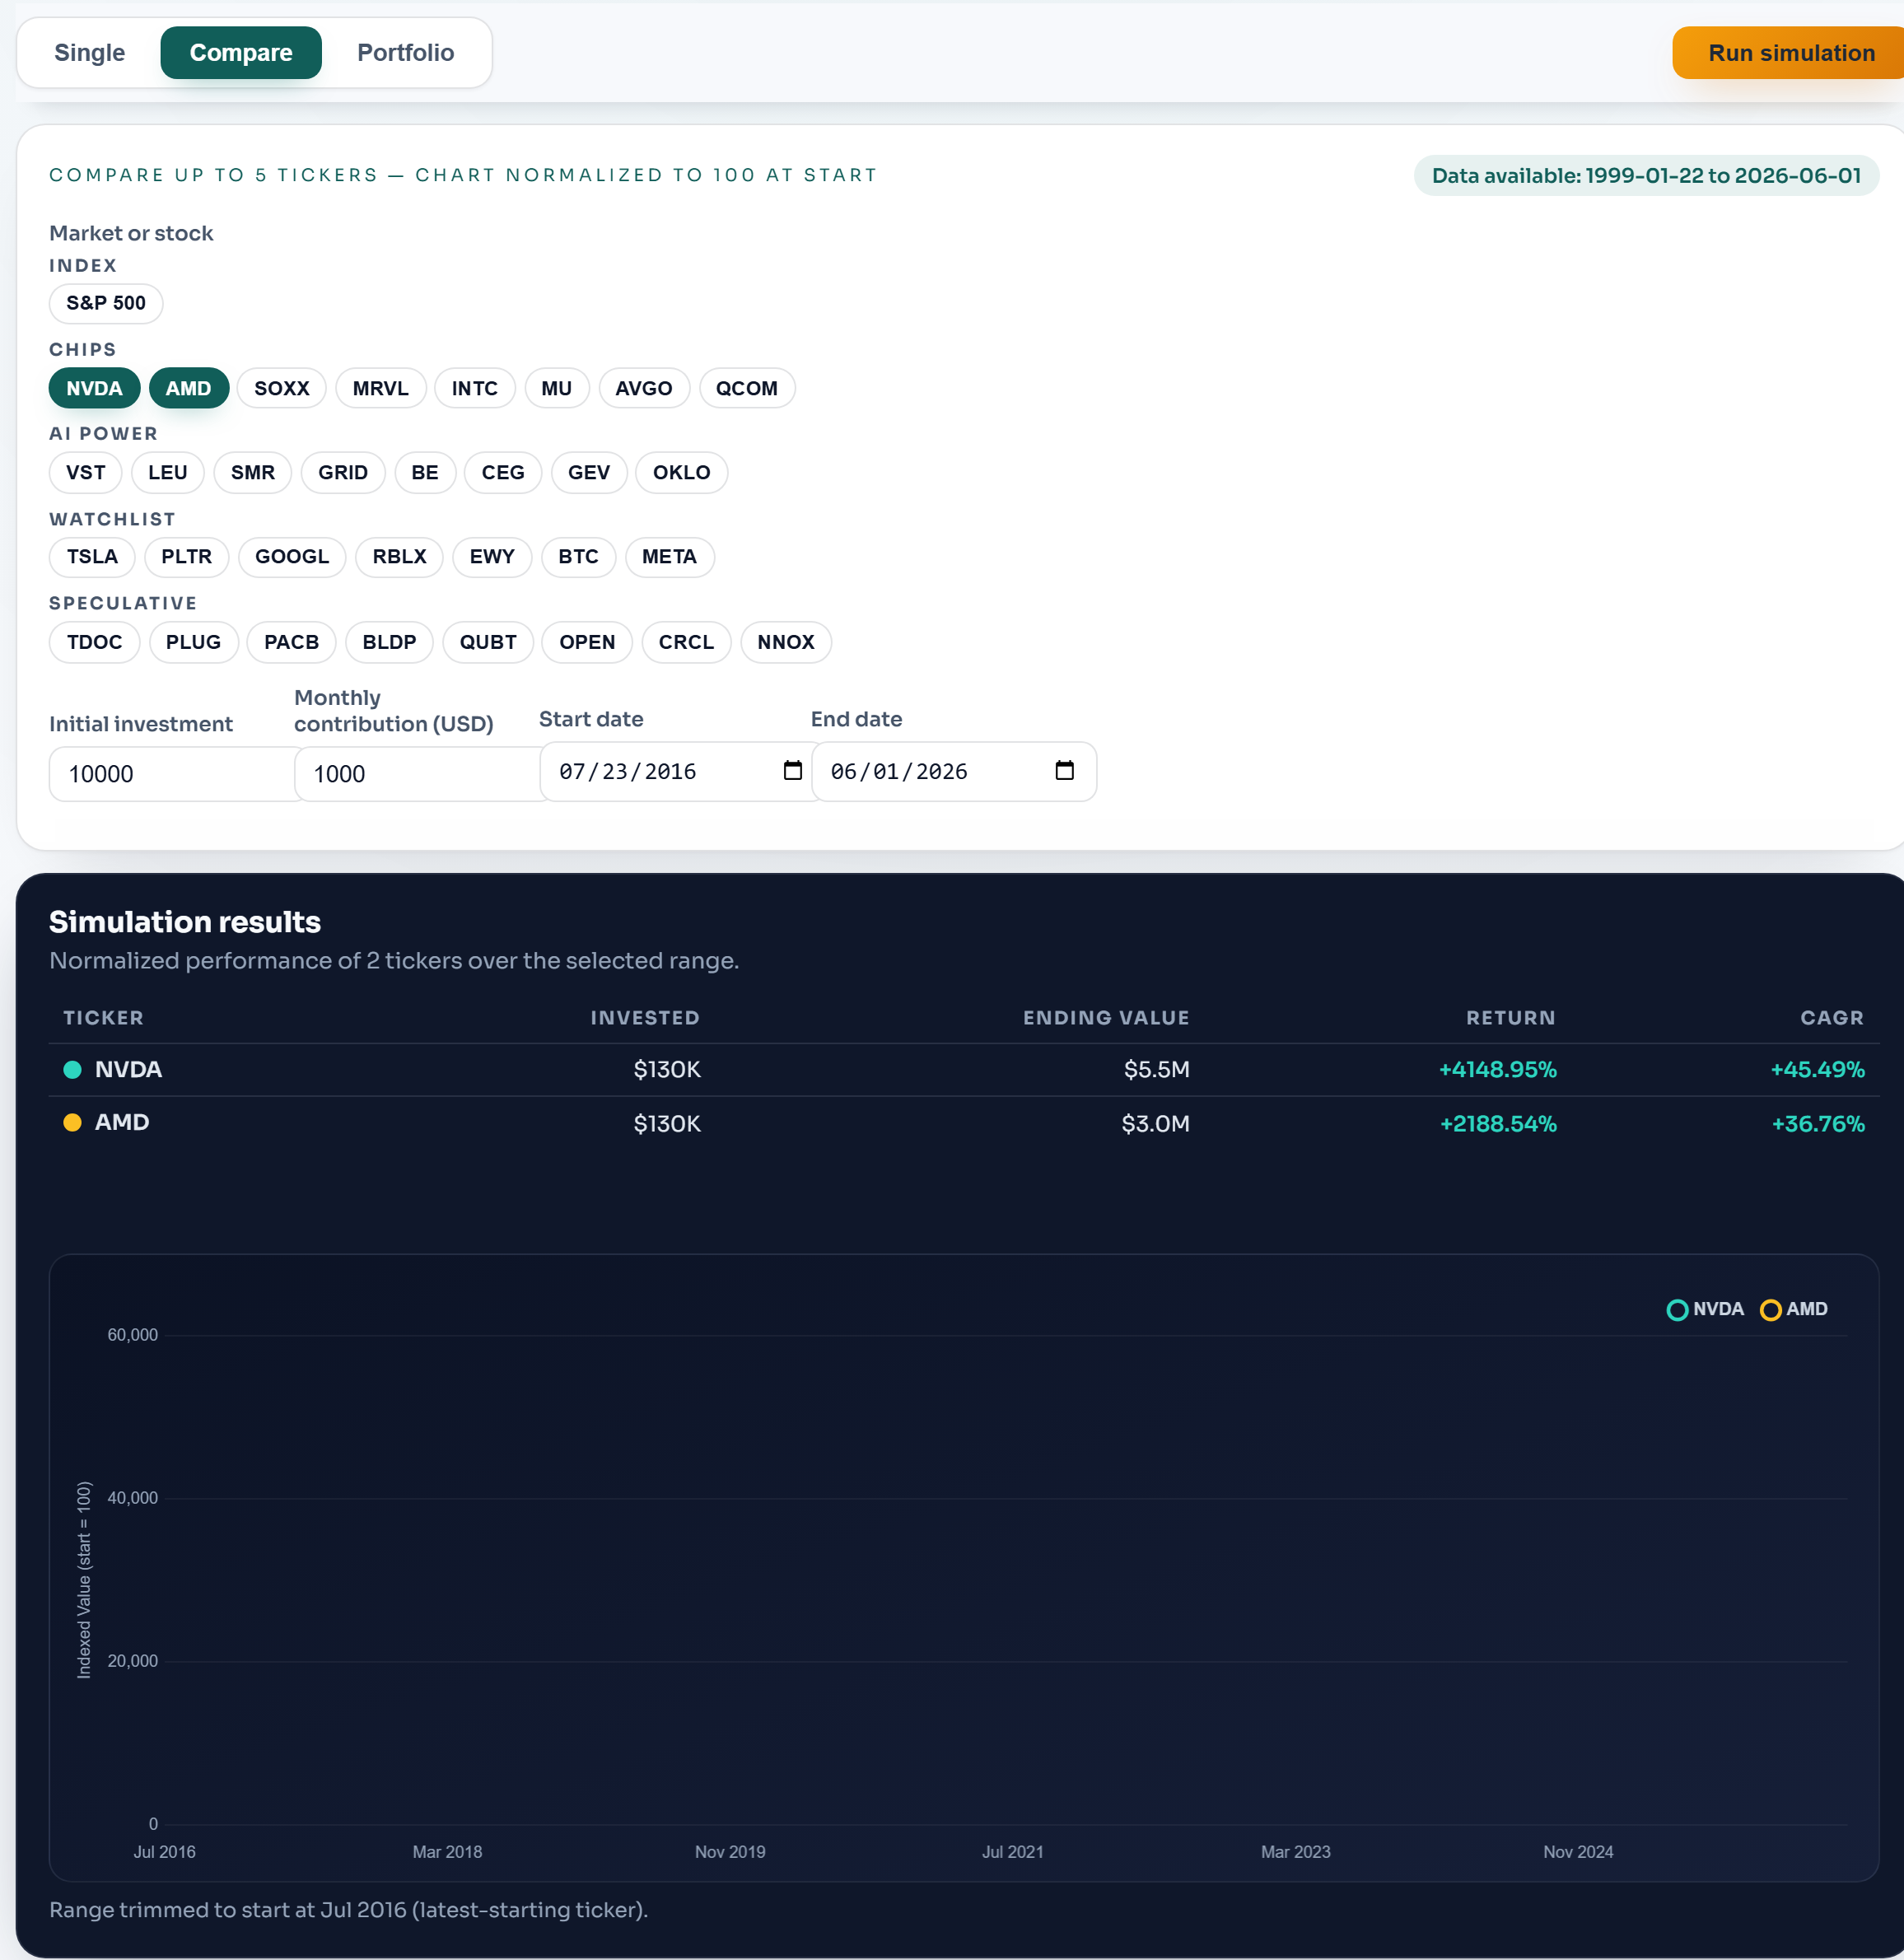Switch to Single mode tab
Image resolution: width=1904 pixels, height=1960 pixels.
90,53
